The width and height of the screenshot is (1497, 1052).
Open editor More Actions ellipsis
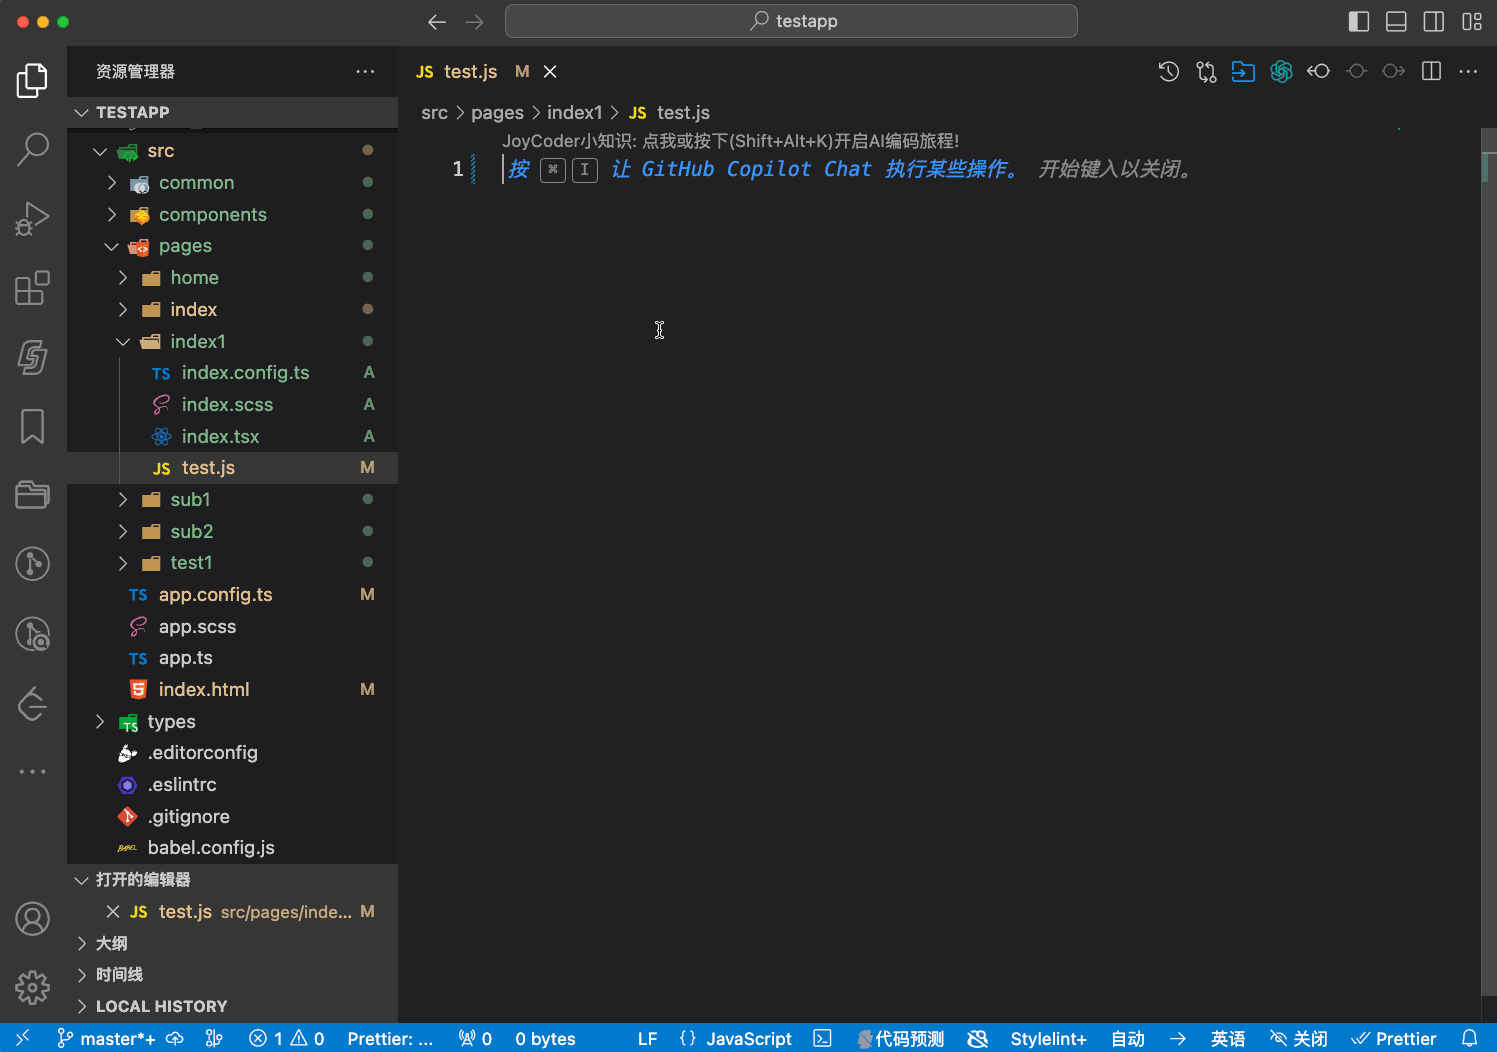[1468, 71]
